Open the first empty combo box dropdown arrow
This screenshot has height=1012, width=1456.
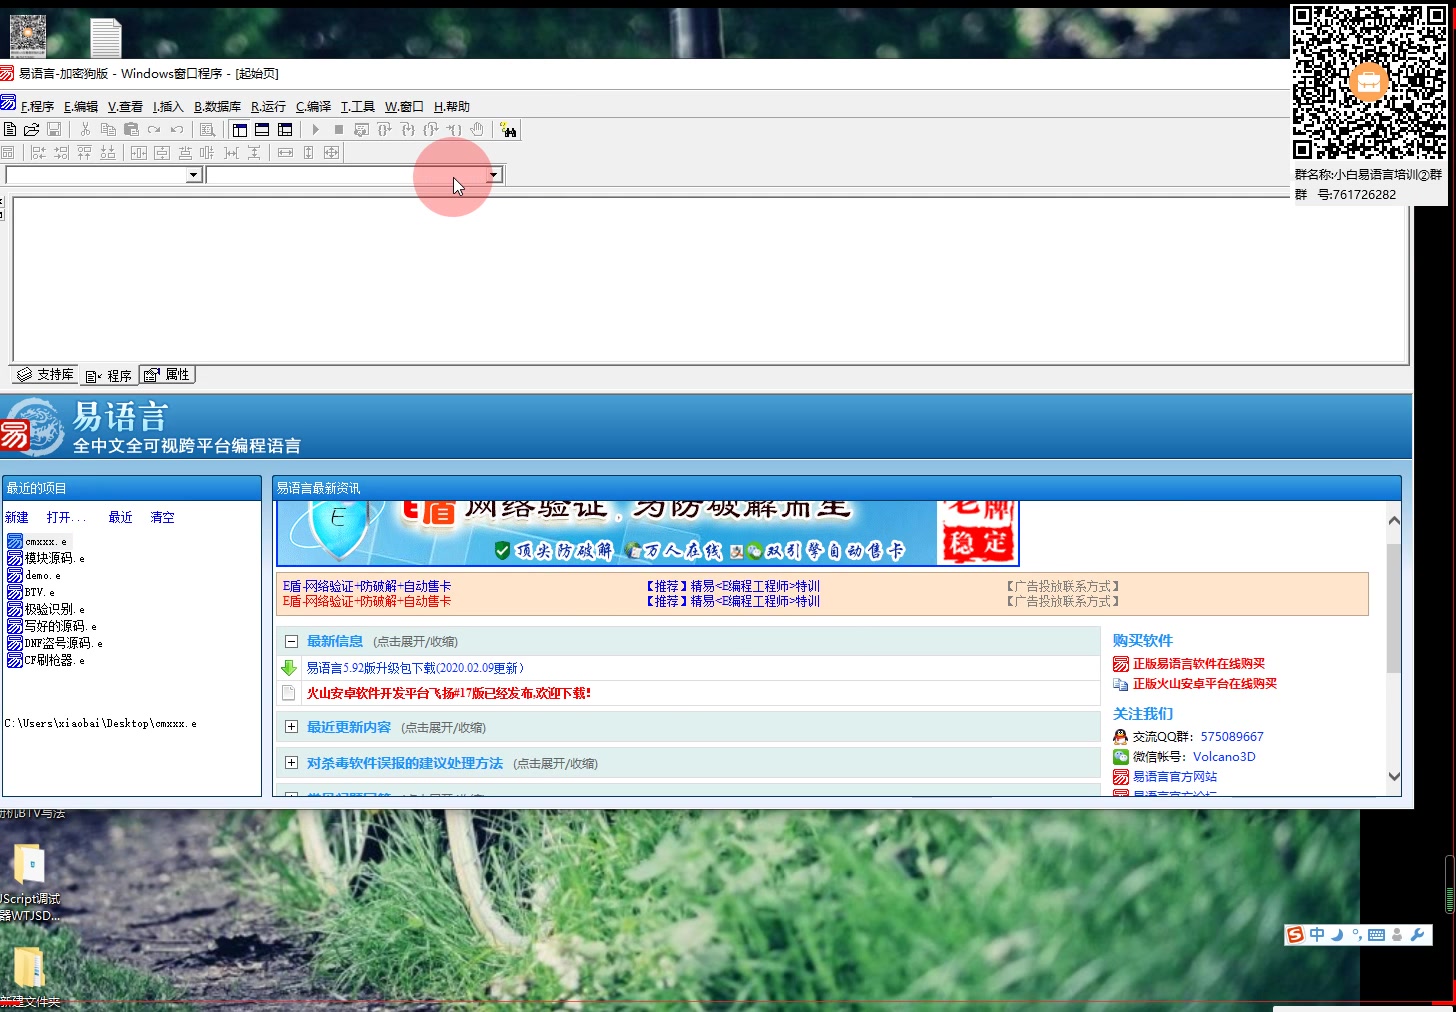(193, 175)
